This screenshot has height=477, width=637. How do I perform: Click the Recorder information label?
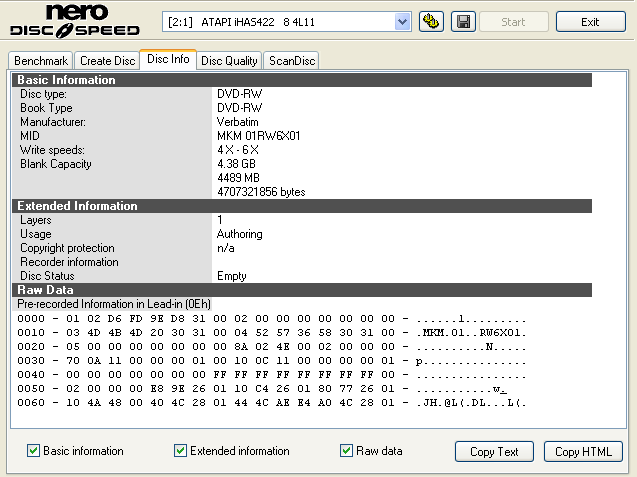(x=69, y=262)
